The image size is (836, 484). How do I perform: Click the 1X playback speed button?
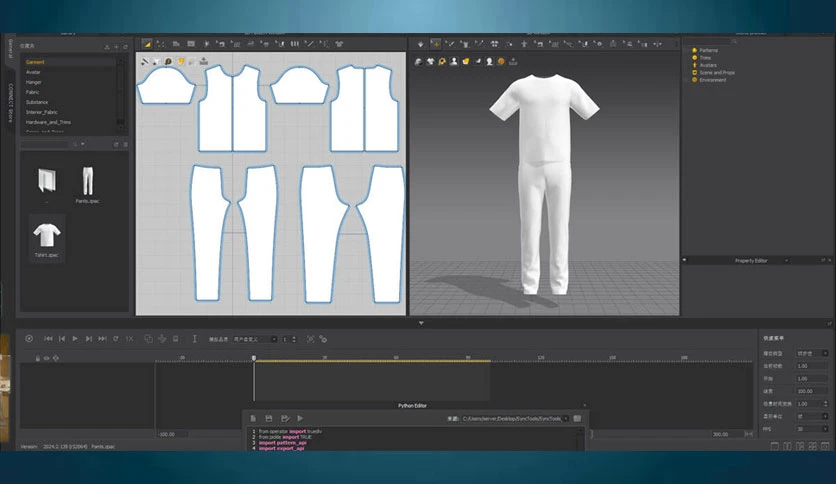pos(129,338)
